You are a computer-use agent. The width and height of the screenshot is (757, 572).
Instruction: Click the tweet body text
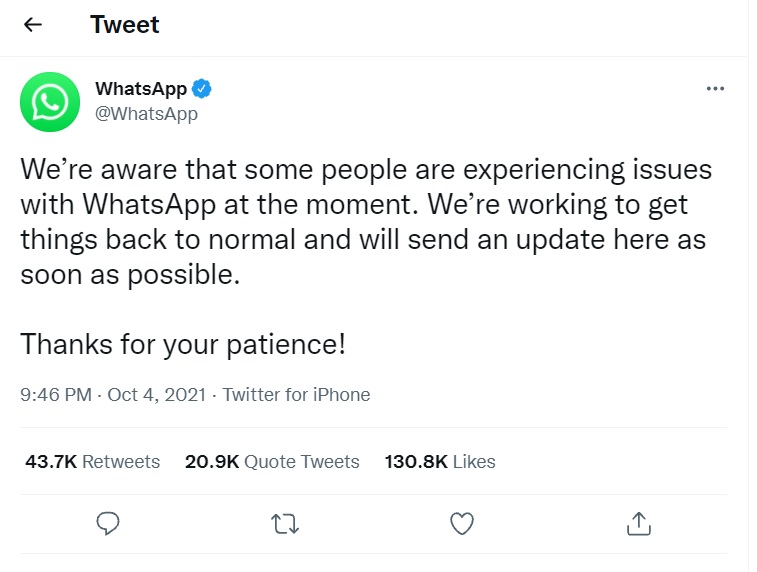(x=365, y=220)
